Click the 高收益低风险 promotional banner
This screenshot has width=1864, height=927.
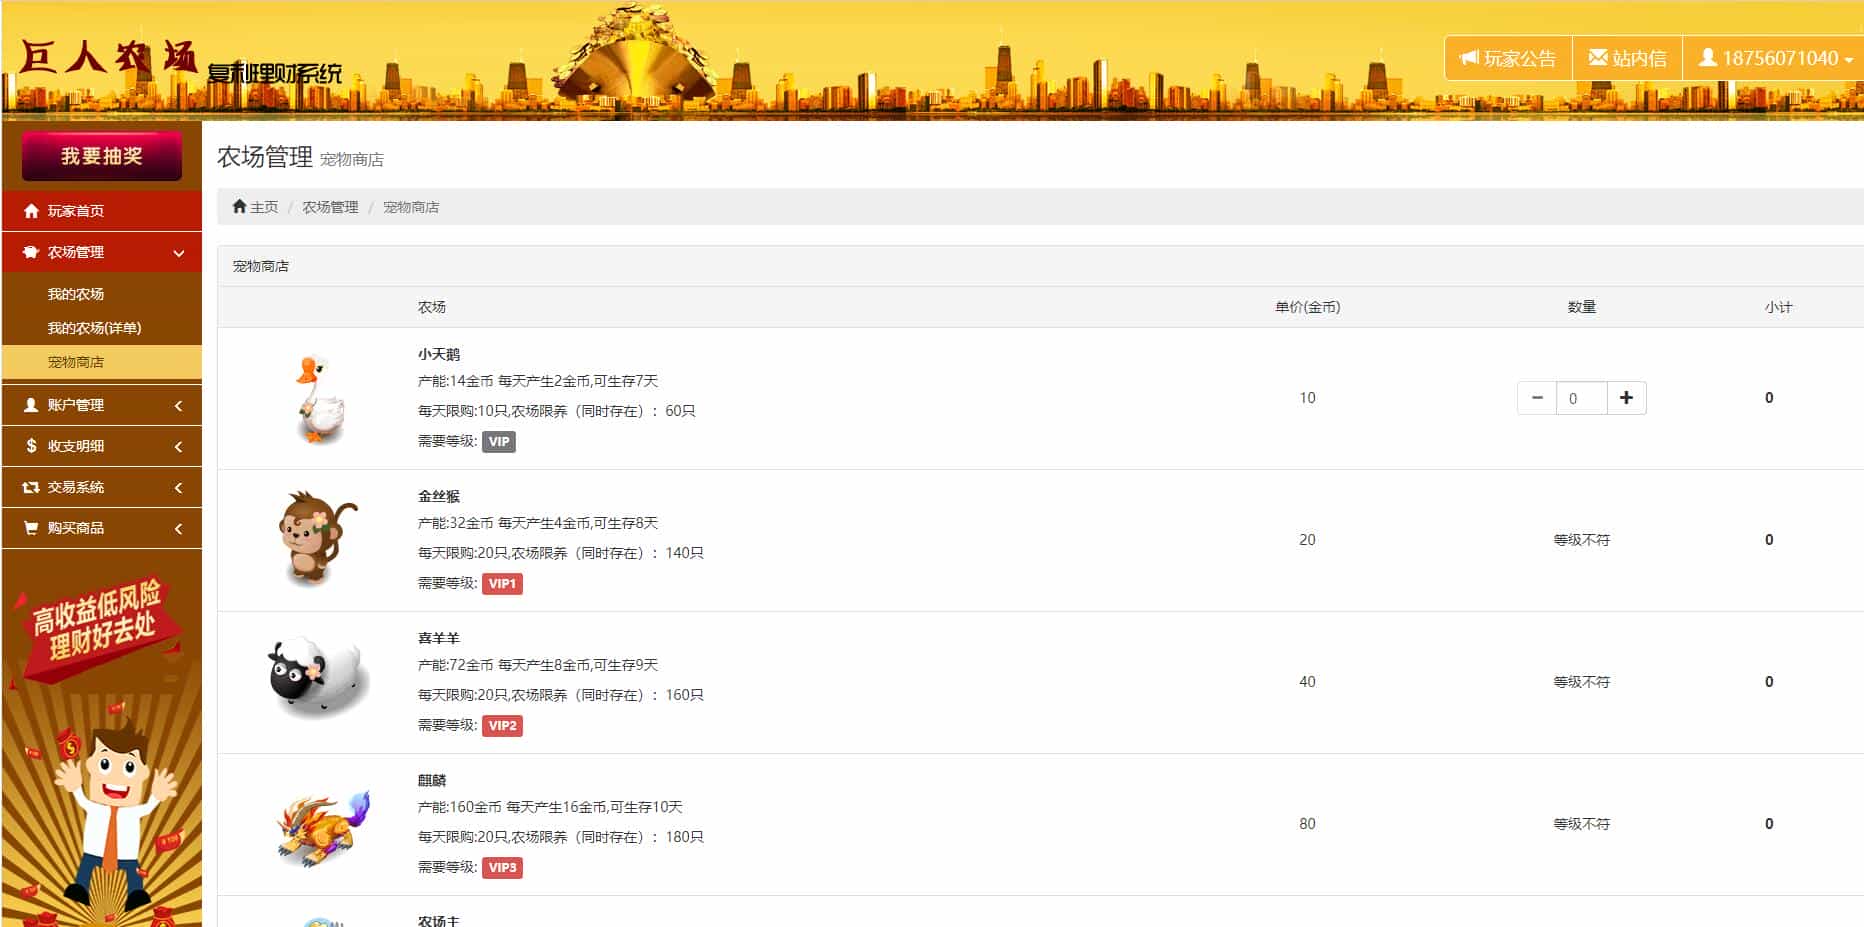coord(101,740)
